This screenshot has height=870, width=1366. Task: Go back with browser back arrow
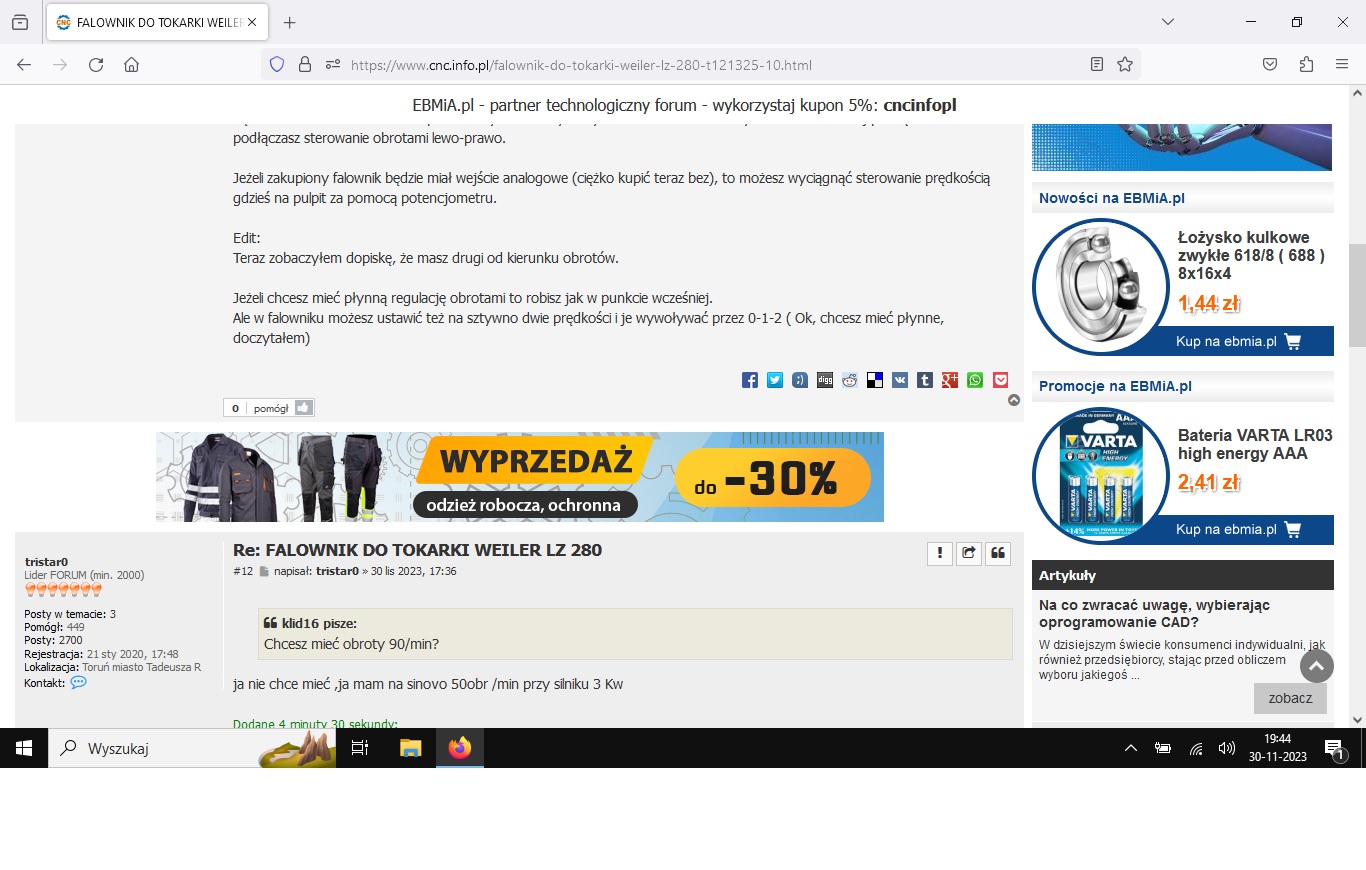[24, 65]
